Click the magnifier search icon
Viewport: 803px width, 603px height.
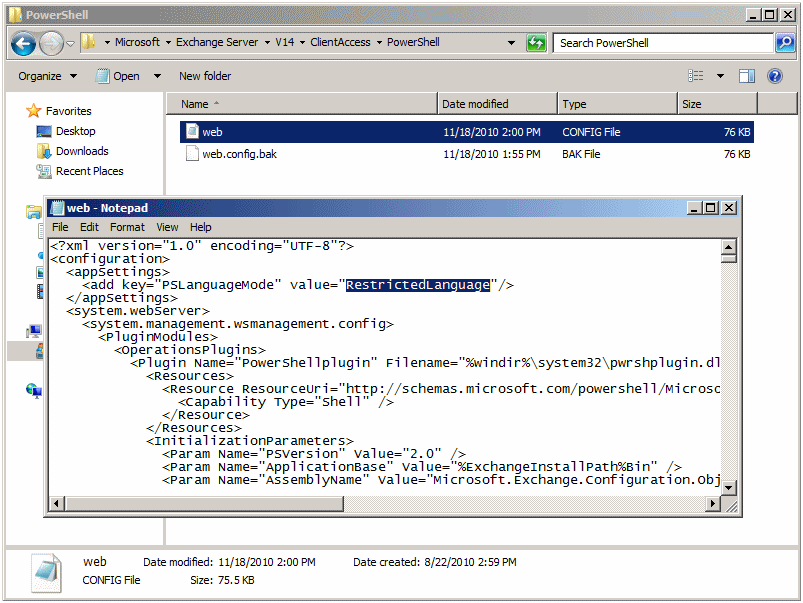pos(785,43)
